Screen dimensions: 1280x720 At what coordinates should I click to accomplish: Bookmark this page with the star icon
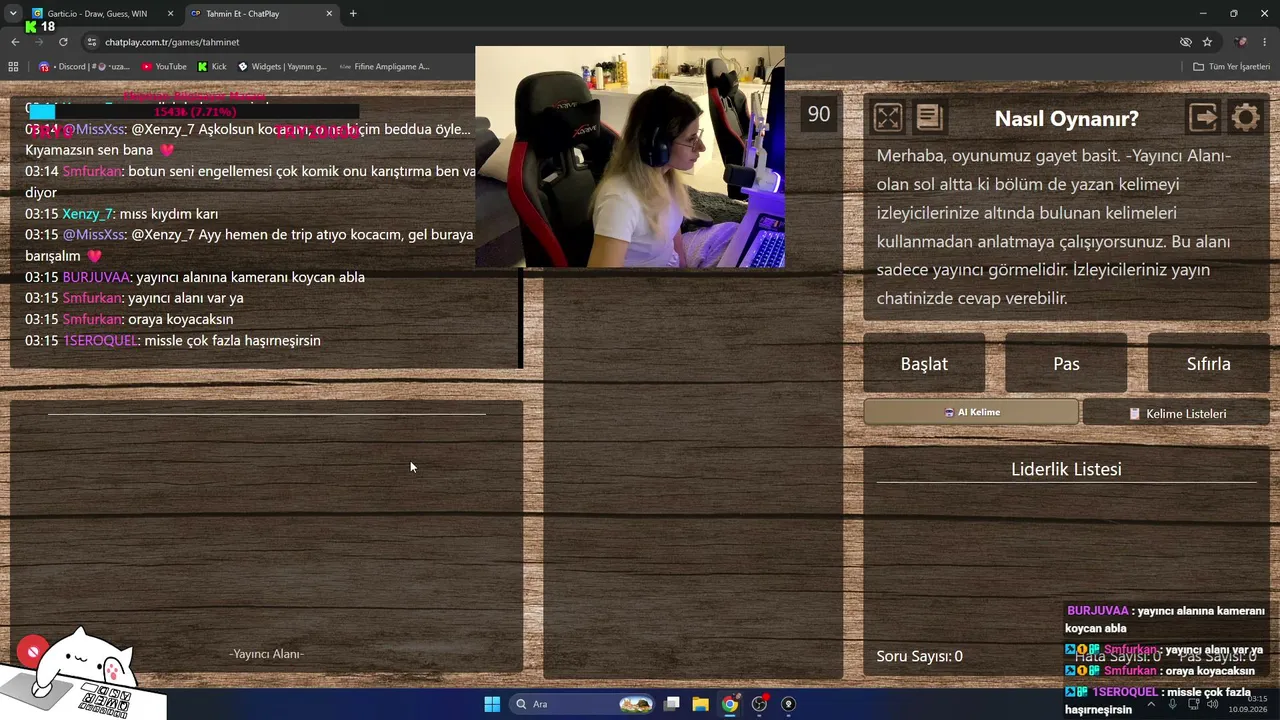click(1207, 42)
